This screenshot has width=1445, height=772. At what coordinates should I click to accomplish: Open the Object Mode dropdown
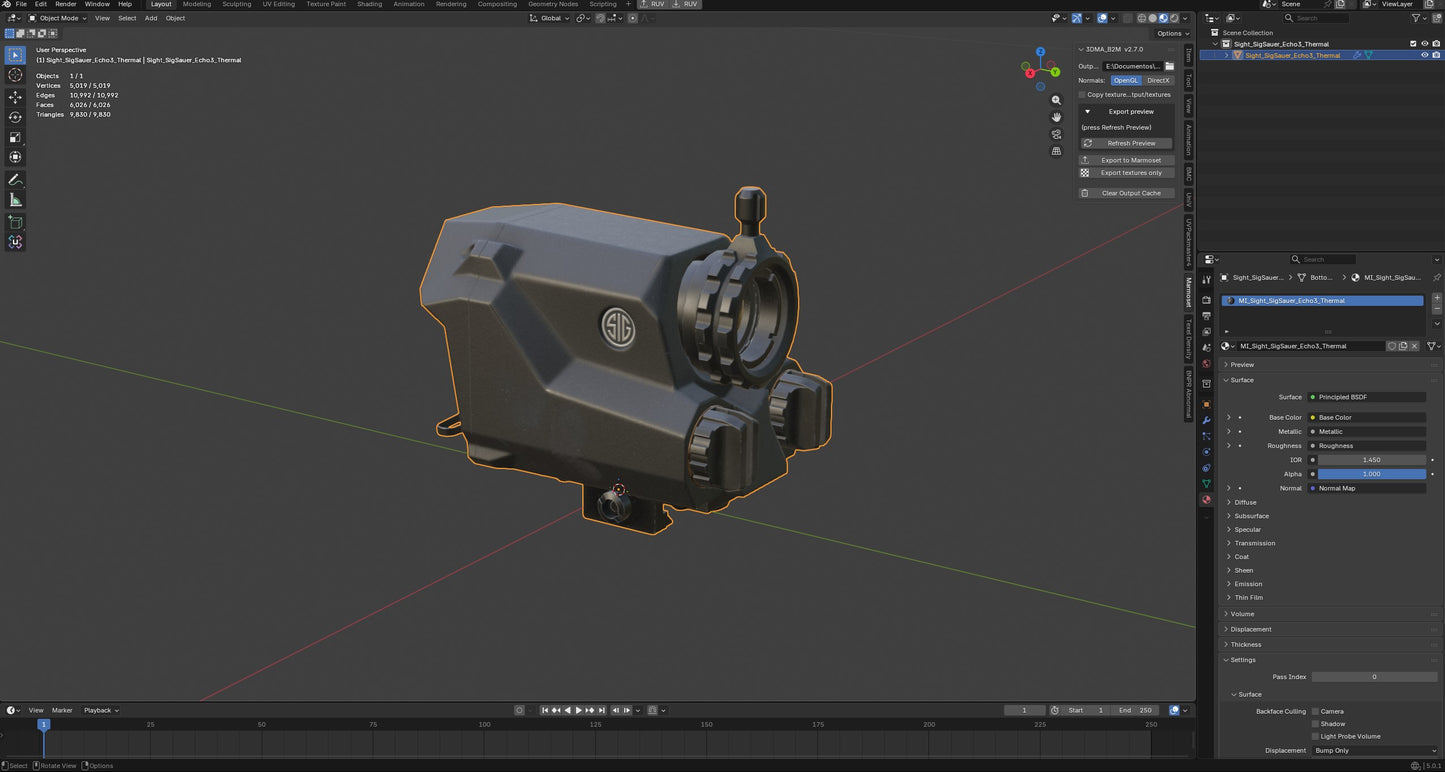[x=58, y=18]
